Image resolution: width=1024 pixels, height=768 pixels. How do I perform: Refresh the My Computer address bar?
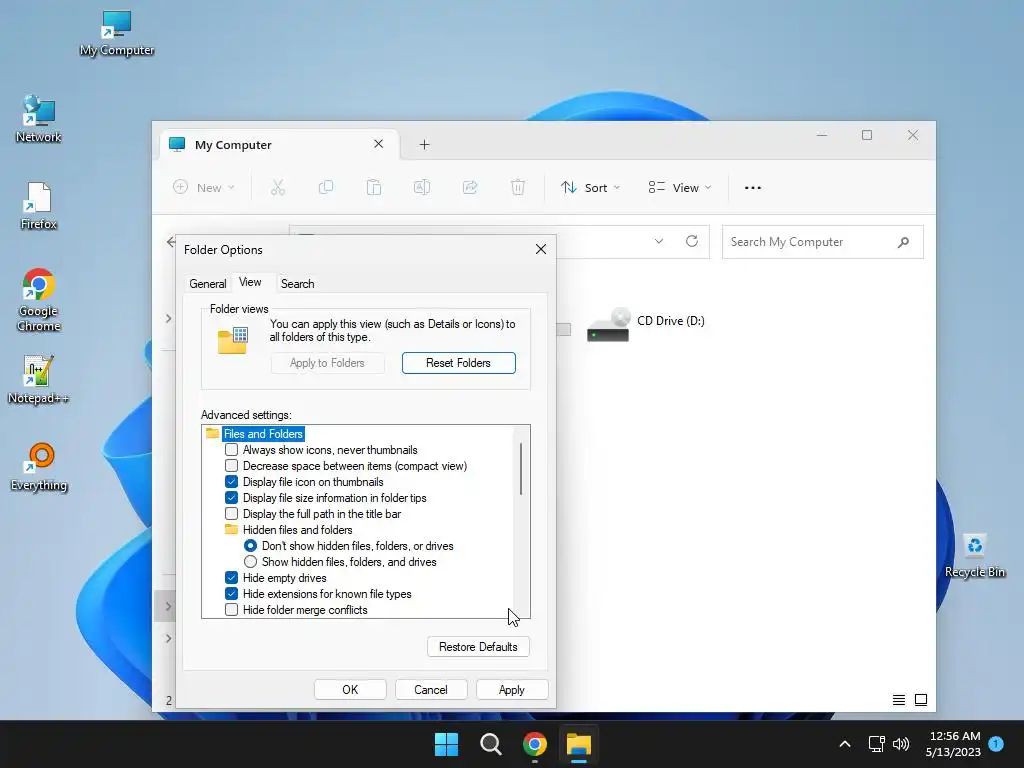coord(692,241)
